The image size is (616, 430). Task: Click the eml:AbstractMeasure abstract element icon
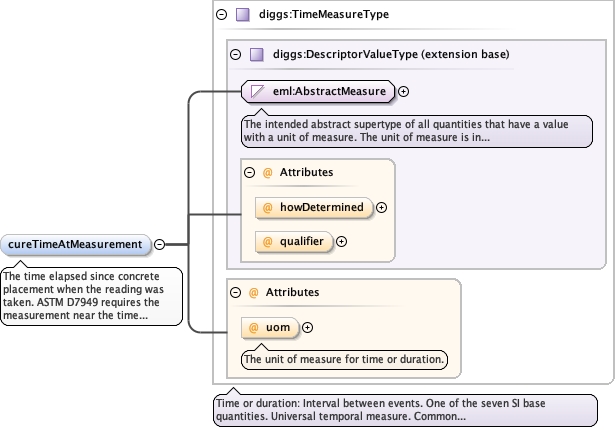[x=257, y=91]
